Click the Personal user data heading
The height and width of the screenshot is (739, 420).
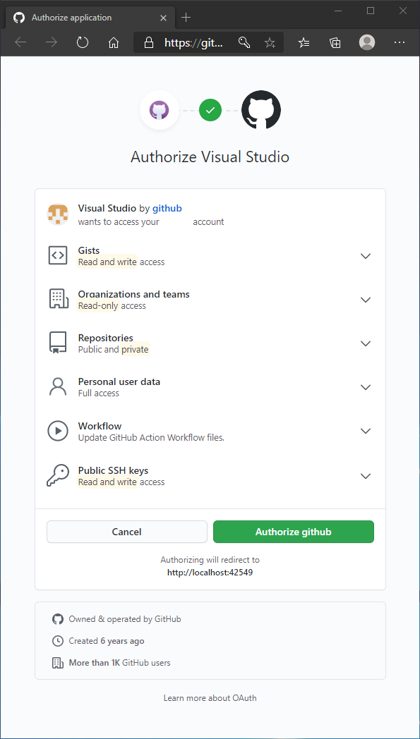pos(119,382)
